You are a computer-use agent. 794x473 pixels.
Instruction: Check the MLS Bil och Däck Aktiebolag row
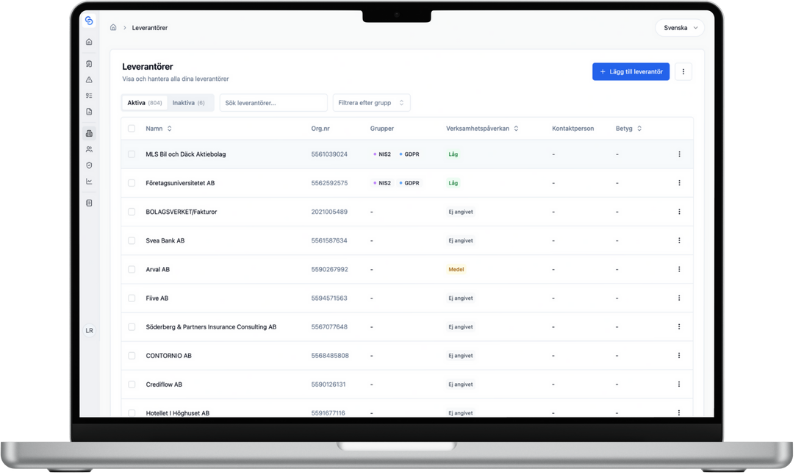tap(132, 154)
